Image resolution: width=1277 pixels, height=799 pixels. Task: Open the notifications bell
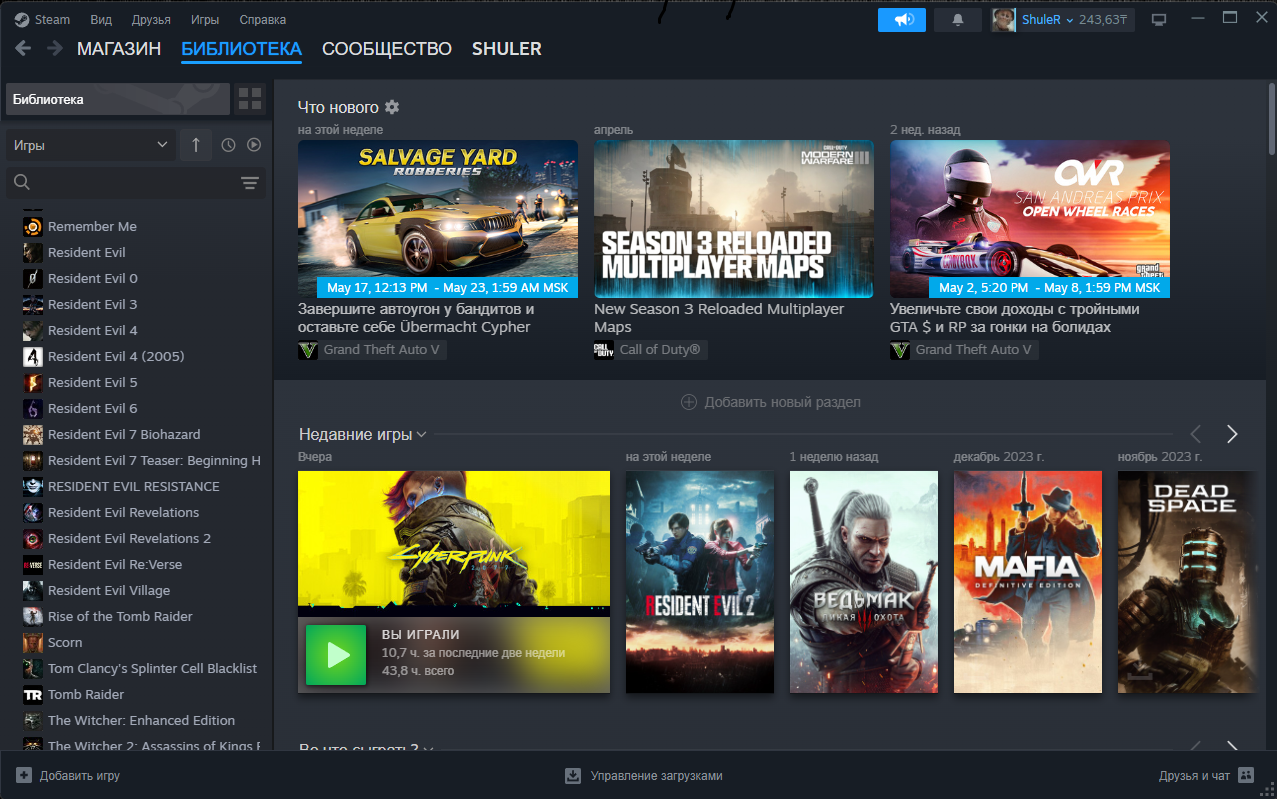click(958, 20)
